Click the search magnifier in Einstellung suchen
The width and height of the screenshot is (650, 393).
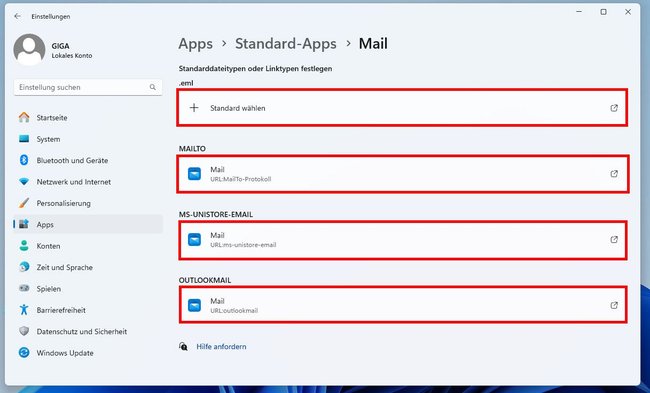click(153, 87)
